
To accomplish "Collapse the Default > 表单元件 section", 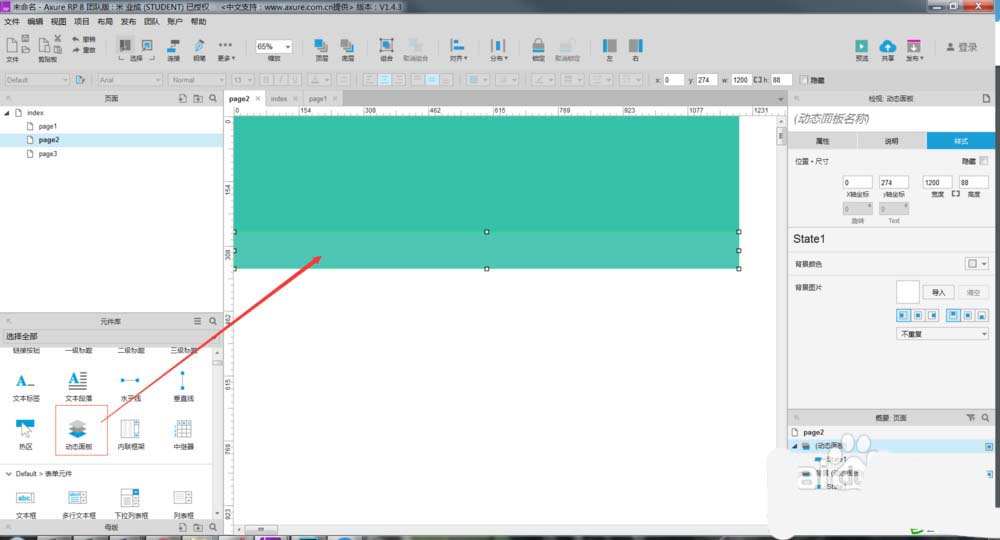I will click(x=8, y=474).
